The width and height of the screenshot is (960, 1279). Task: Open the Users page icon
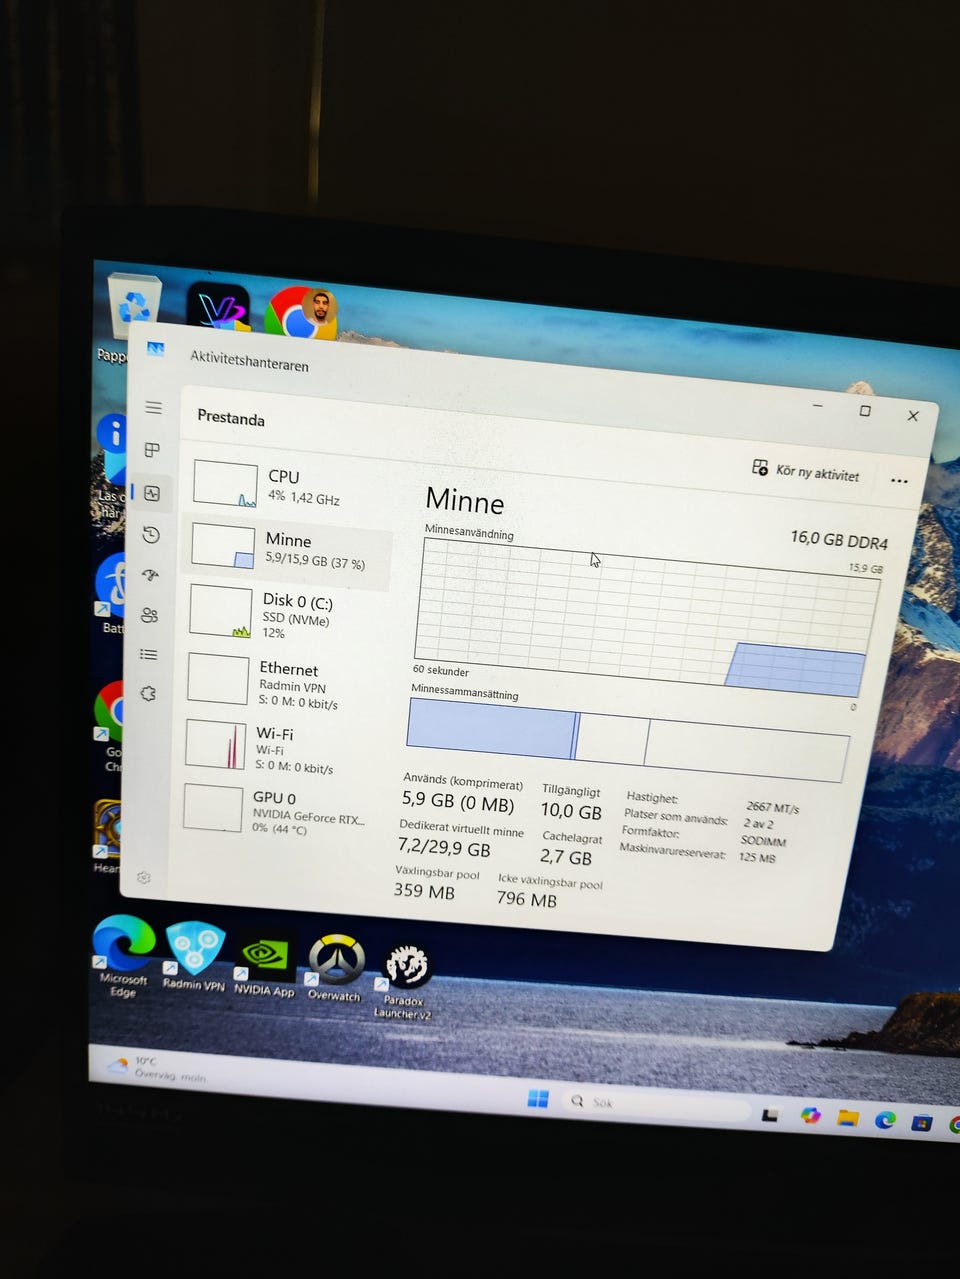tap(150, 615)
